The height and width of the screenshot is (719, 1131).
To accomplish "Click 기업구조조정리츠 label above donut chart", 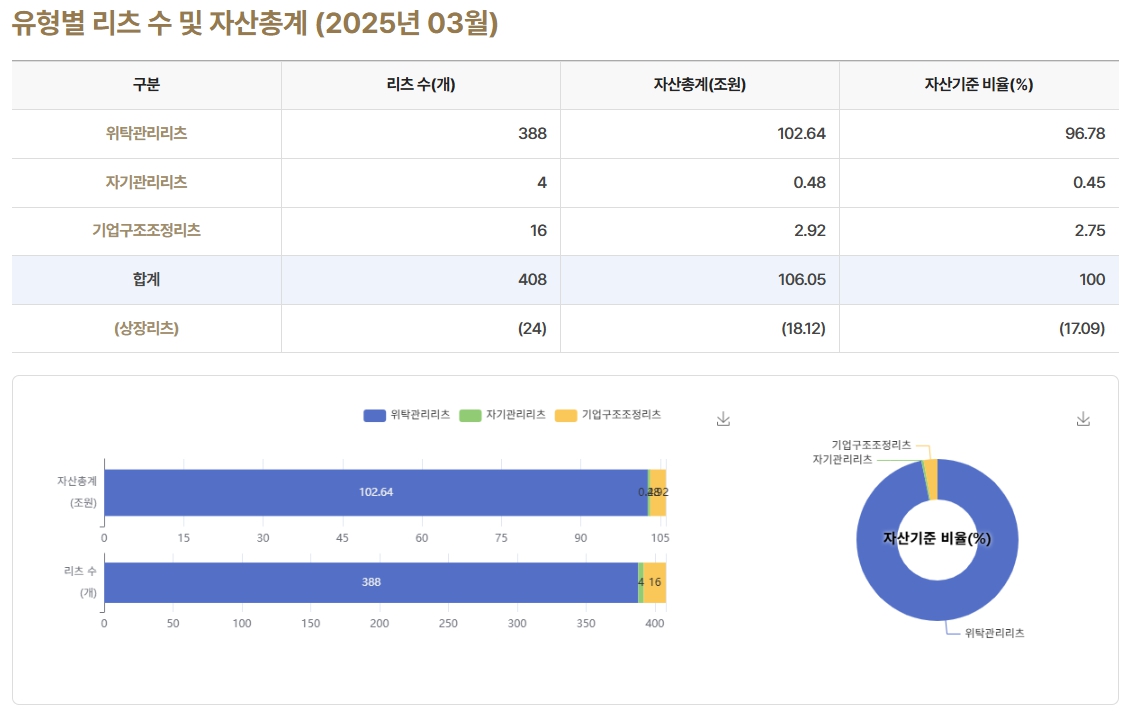I will tap(871, 444).
